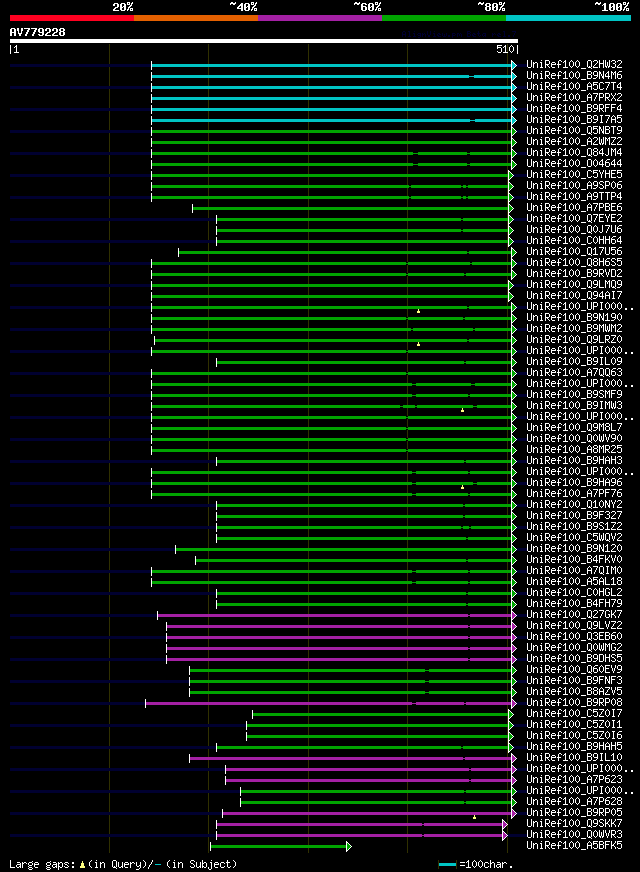Click the red 20% identity legend segment
This screenshot has width=640, height=872.
pos(72,18)
